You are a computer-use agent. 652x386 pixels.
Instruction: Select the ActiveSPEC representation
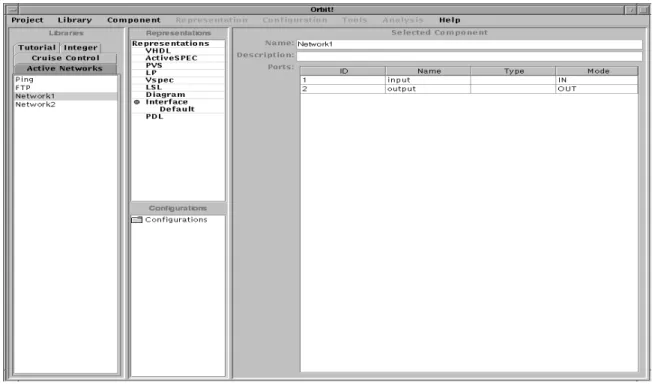pyautogui.click(x=171, y=58)
